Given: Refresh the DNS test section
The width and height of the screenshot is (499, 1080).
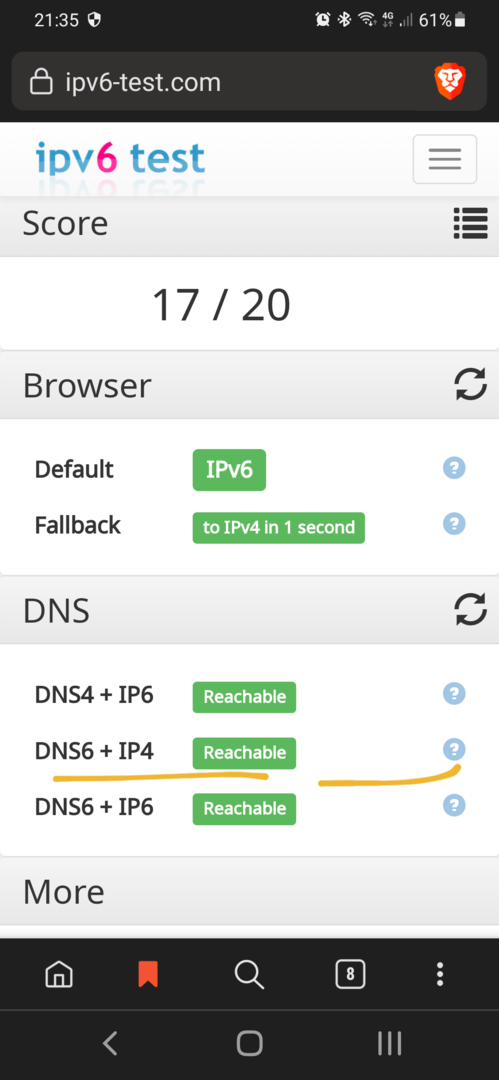Looking at the screenshot, I should tap(470, 610).
